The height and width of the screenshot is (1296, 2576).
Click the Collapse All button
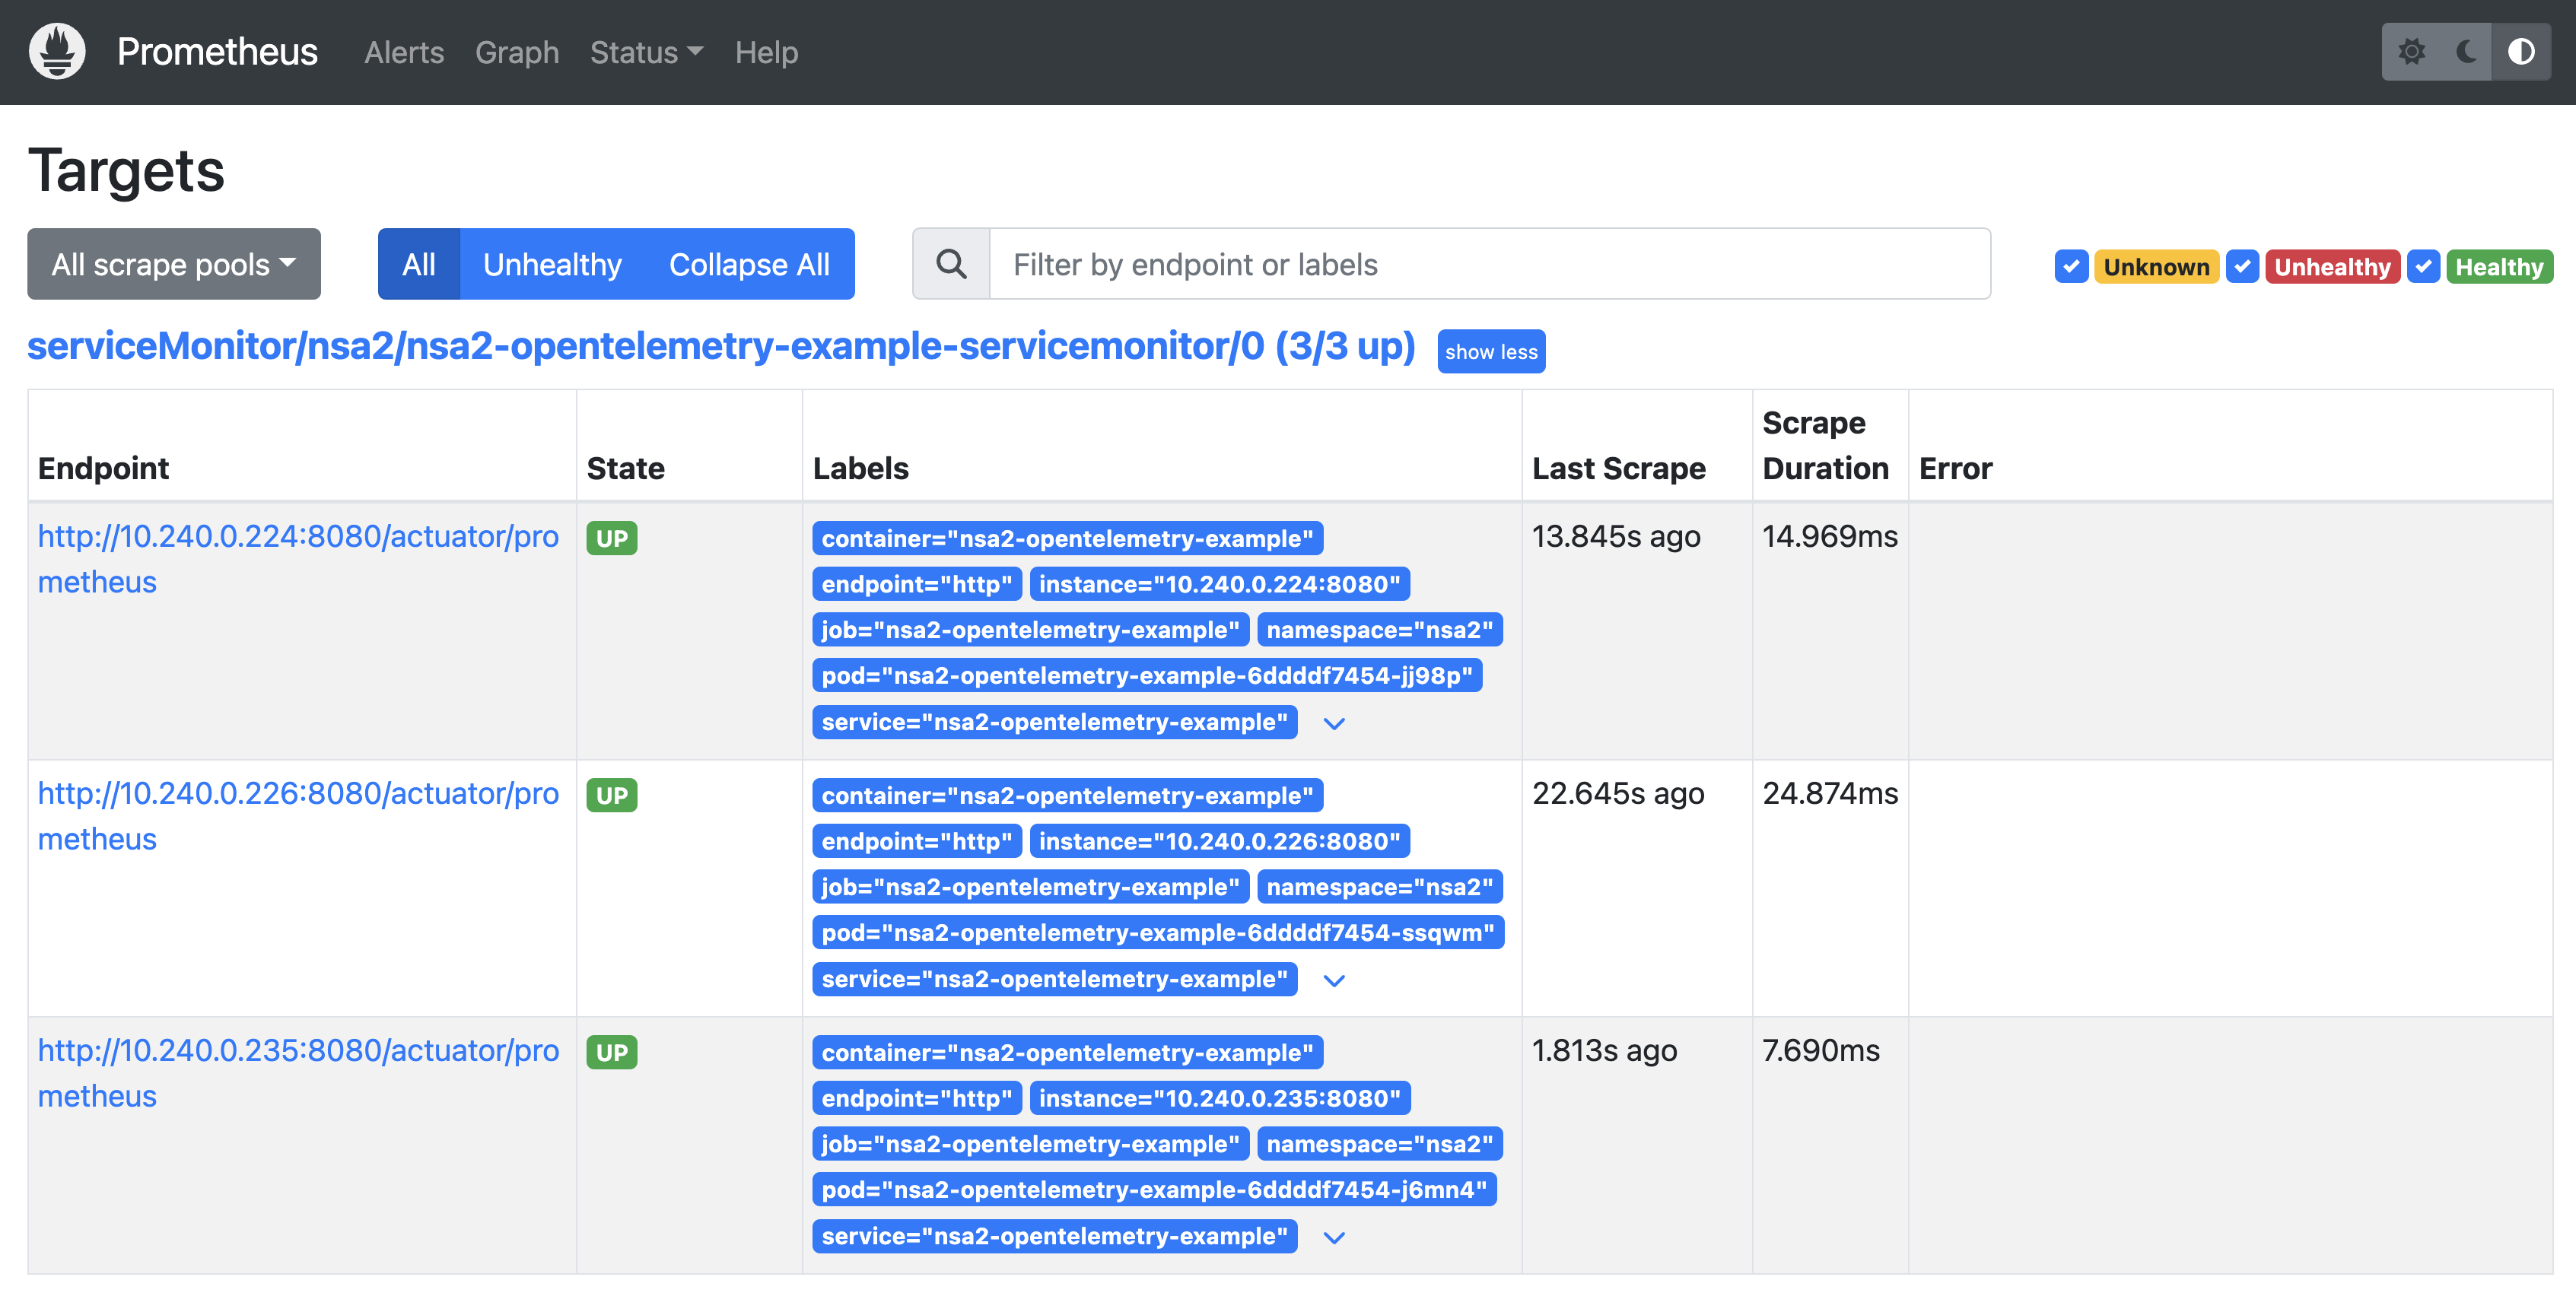[749, 264]
